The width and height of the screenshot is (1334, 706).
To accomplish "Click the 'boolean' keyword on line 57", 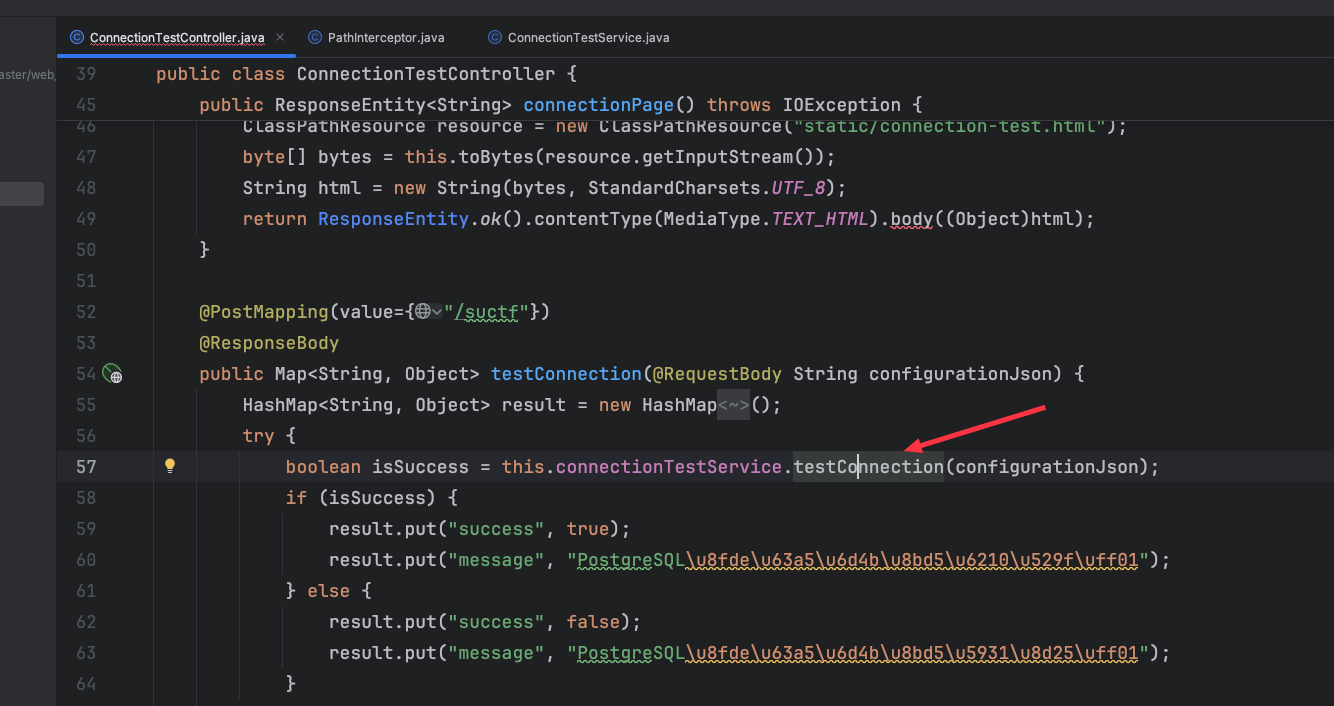I will [323, 467].
